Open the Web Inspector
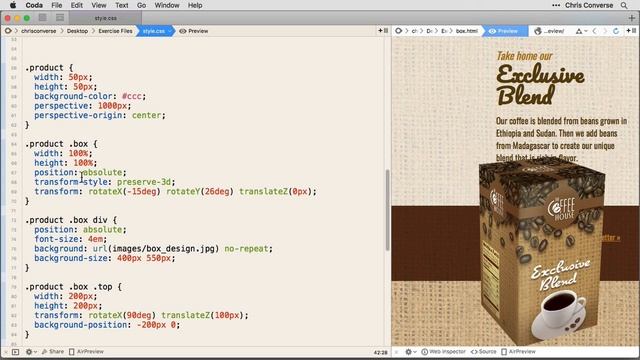Viewport: 640px width, 360px height. click(x=443, y=352)
